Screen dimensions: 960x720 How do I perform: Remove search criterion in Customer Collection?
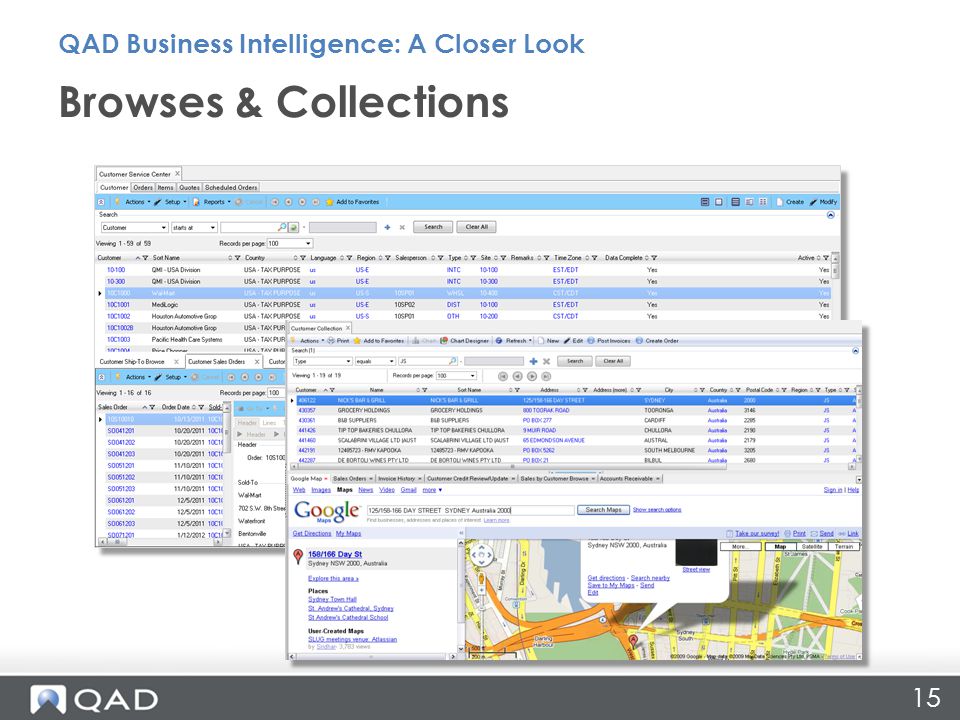point(547,362)
